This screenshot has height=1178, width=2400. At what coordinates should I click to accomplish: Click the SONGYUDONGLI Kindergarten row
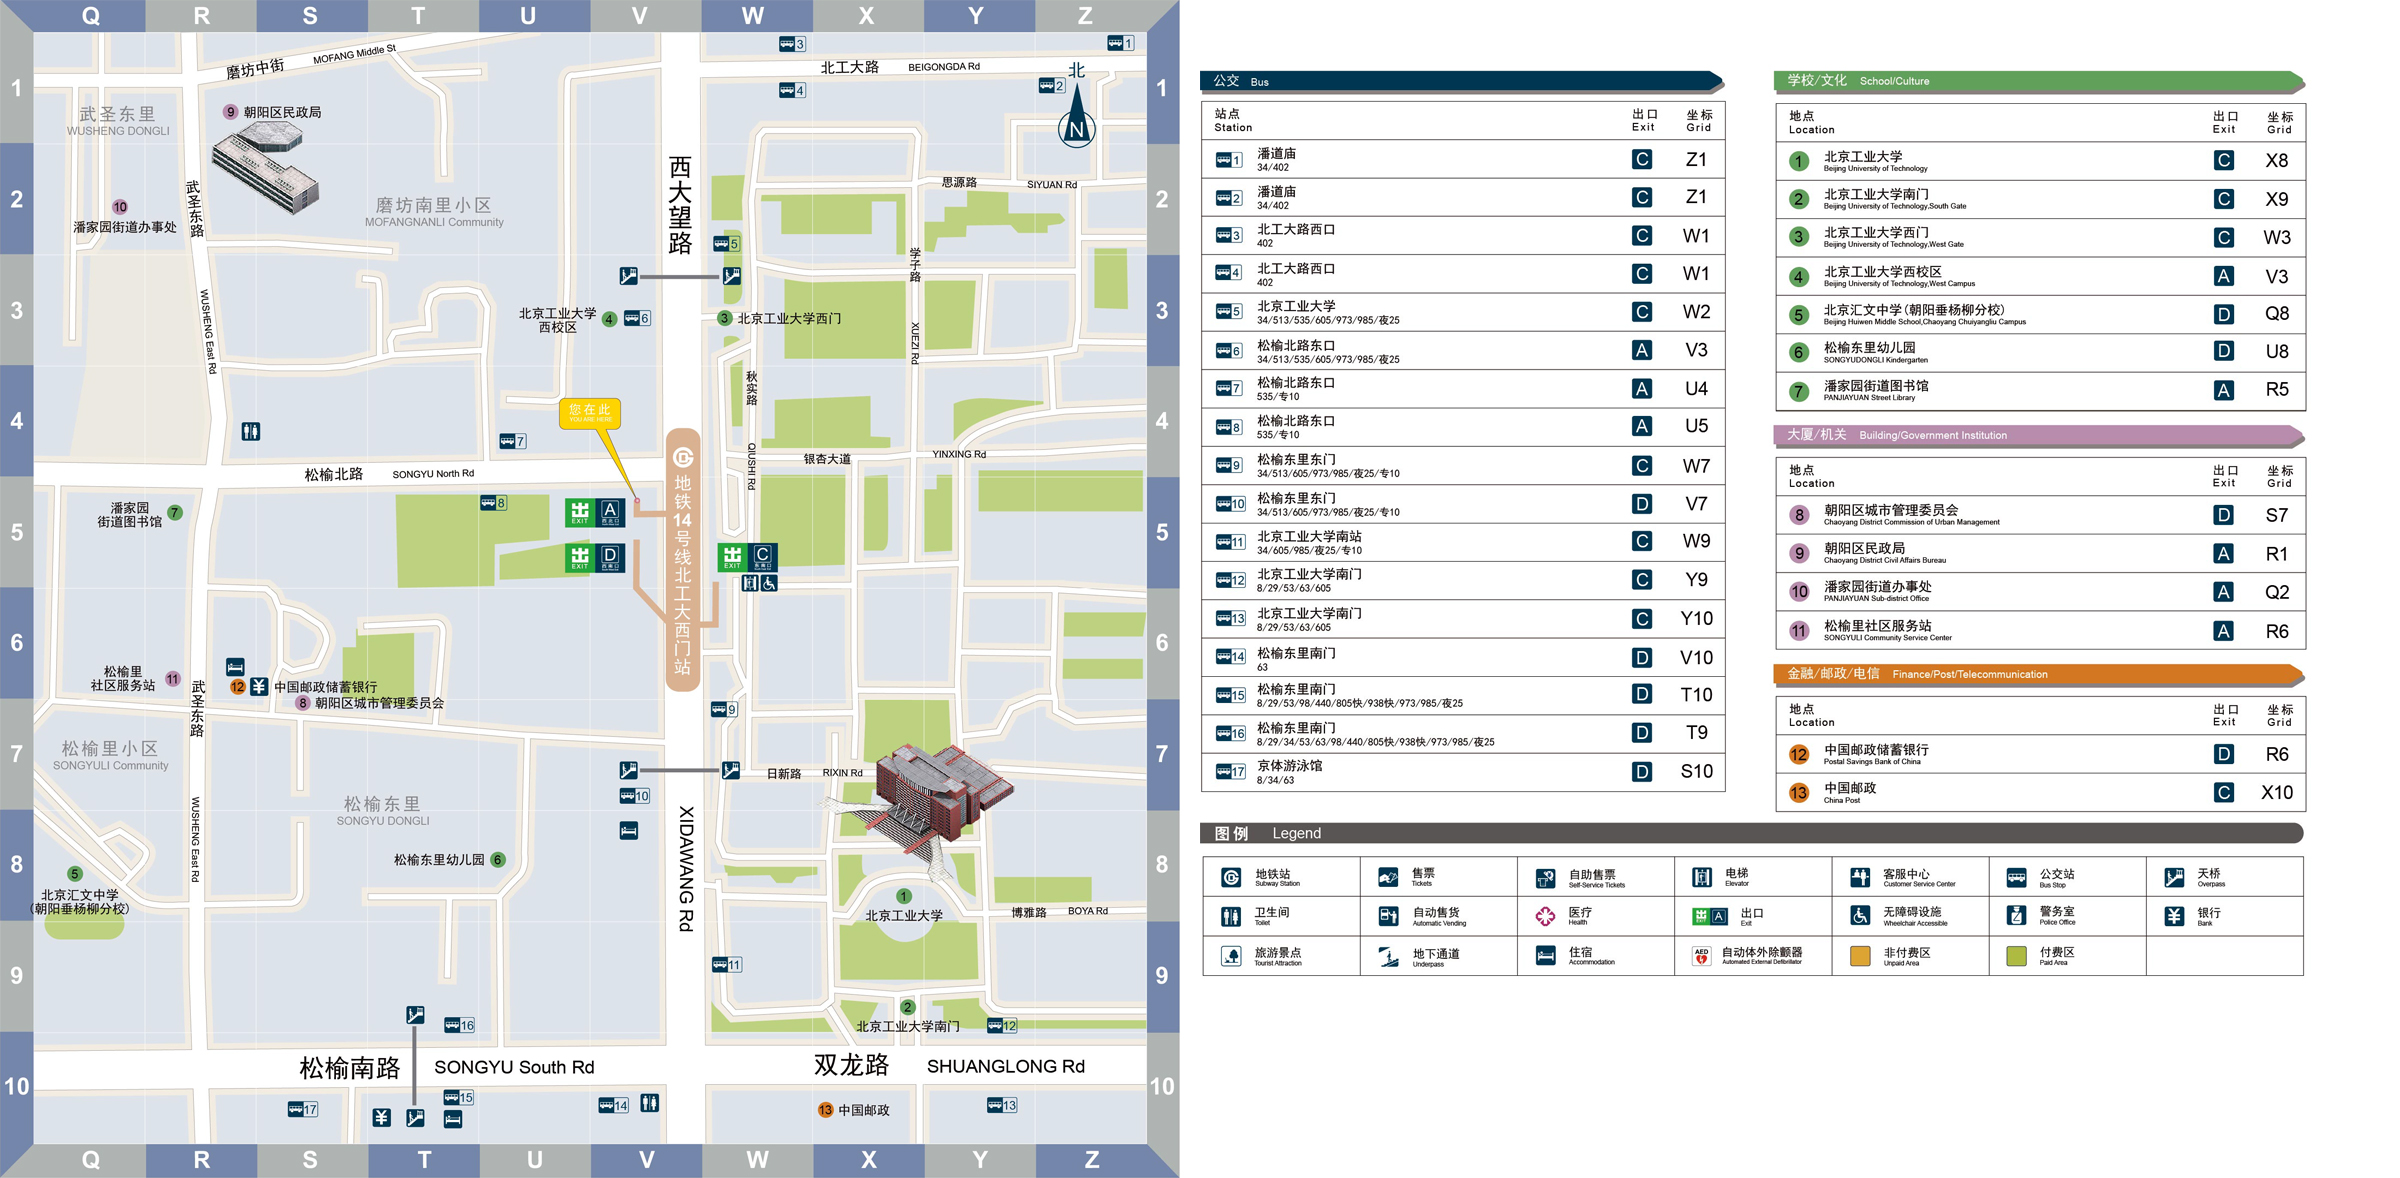coord(2041,352)
